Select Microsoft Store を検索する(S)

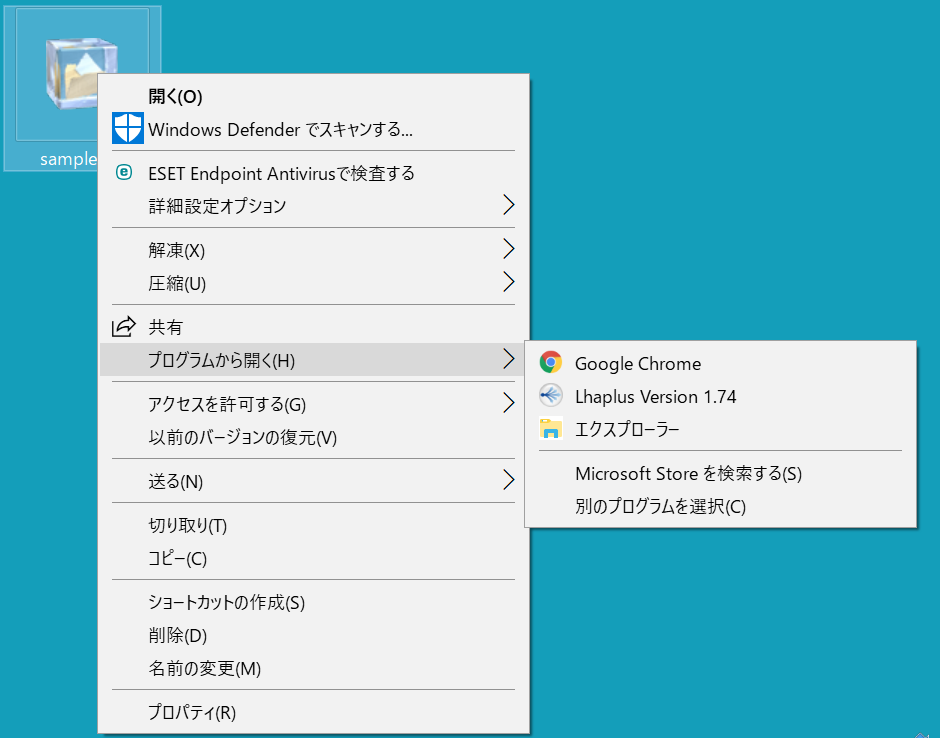(721, 474)
